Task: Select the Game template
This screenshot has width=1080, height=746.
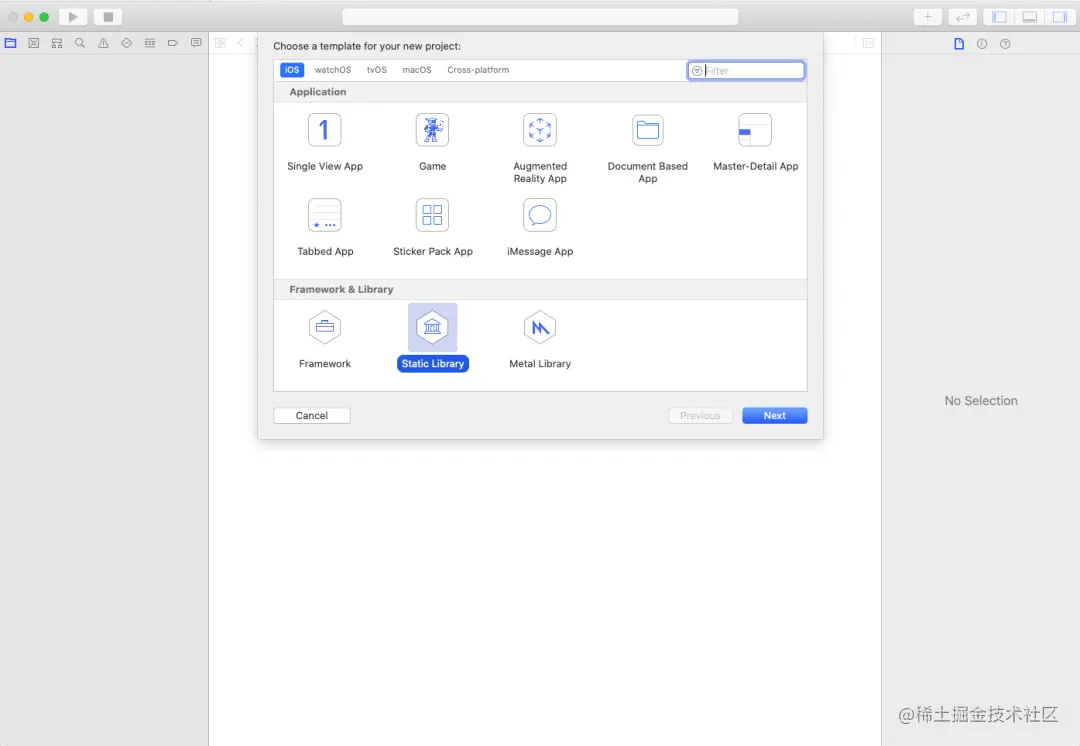Action: 433,142
